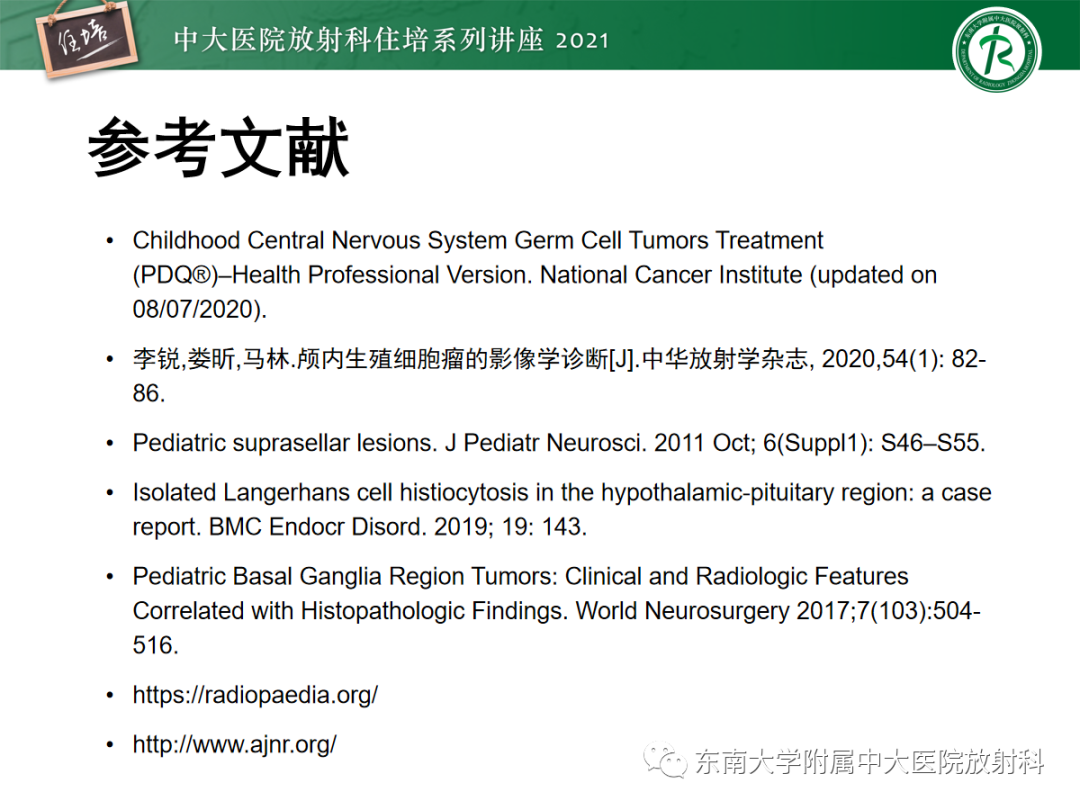Image resolution: width=1080 pixels, height=810 pixels.
Task: Open the https://radiopaedia.org/ link
Action: point(255,695)
